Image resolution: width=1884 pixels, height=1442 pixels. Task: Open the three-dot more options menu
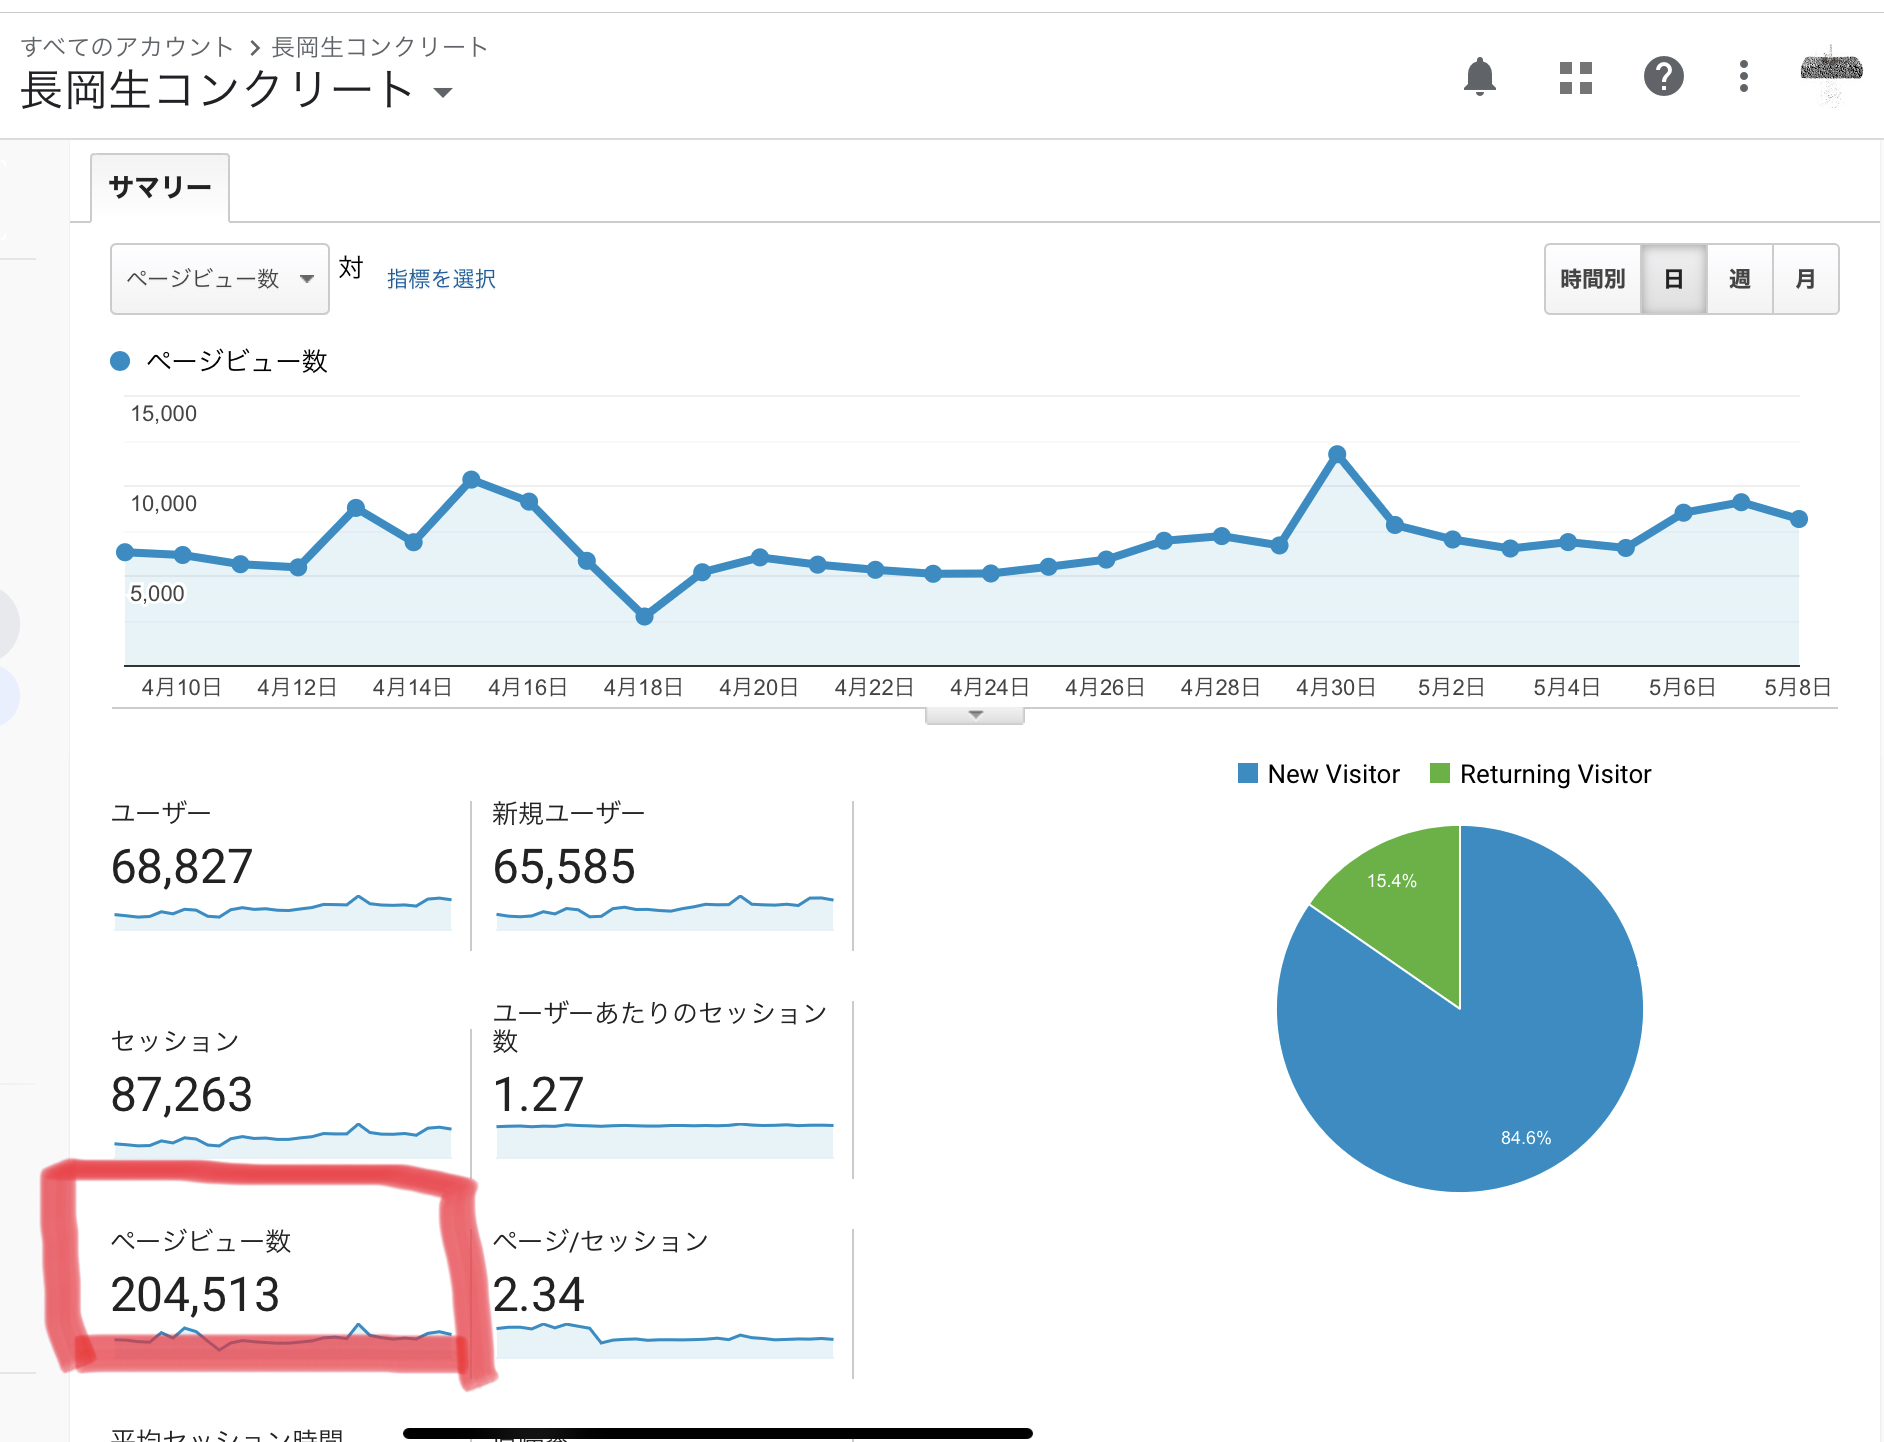1743,77
